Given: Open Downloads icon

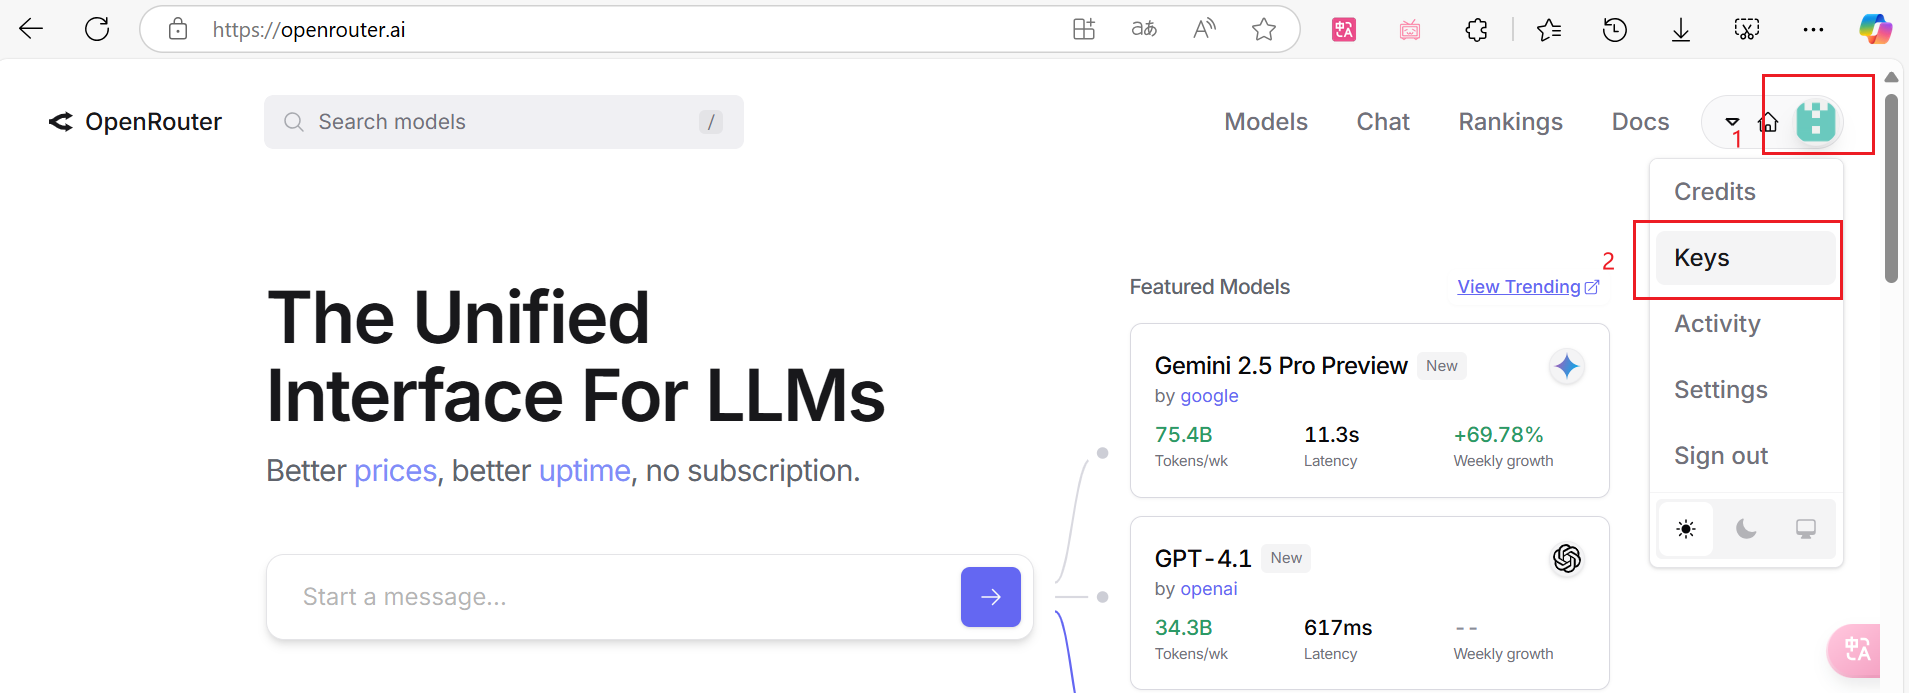Looking at the screenshot, I should [1681, 30].
